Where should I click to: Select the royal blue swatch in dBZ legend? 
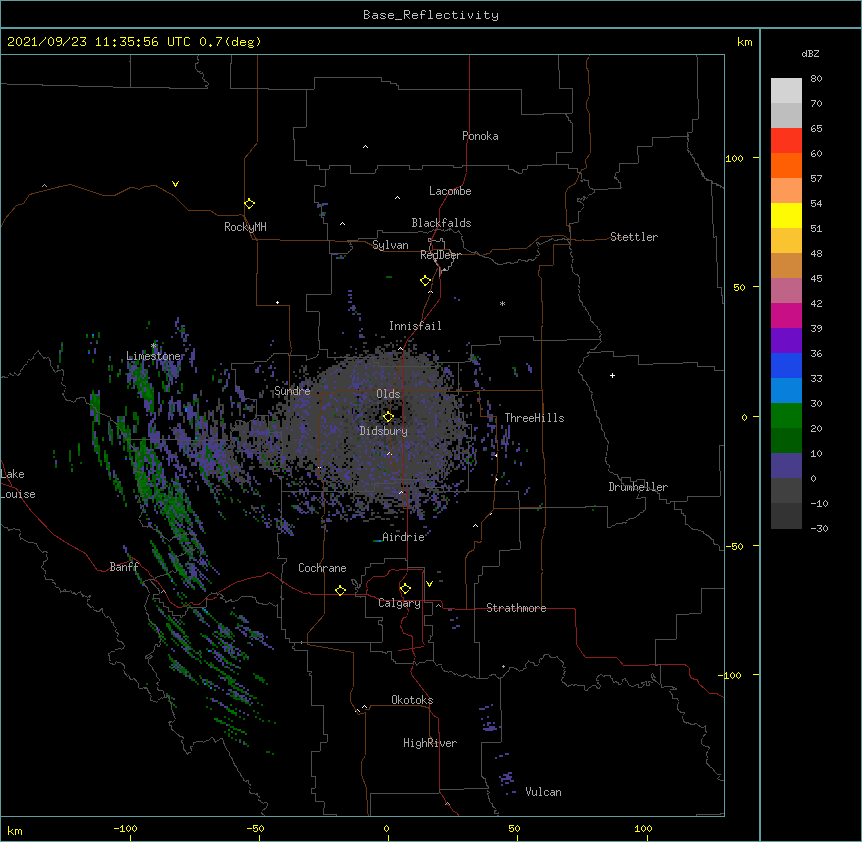[x=786, y=365]
